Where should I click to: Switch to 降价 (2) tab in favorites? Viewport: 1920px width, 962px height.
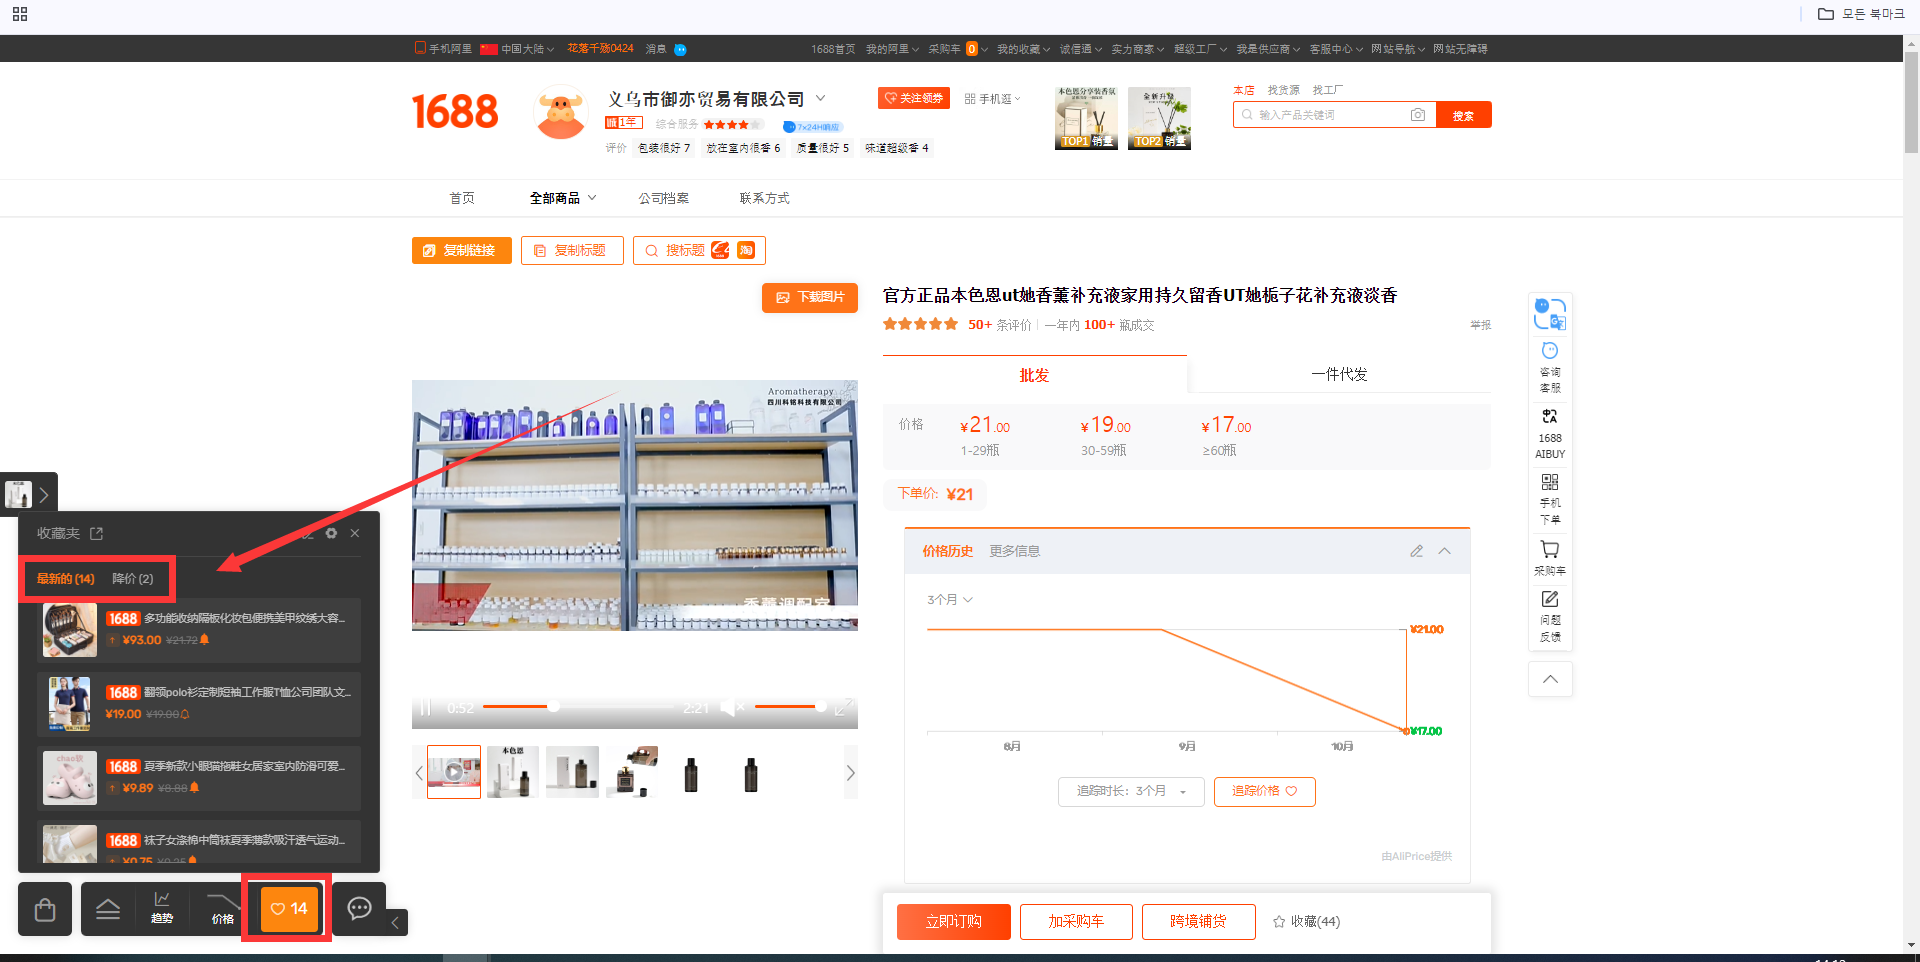pyautogui.click(x=132, y=579)
